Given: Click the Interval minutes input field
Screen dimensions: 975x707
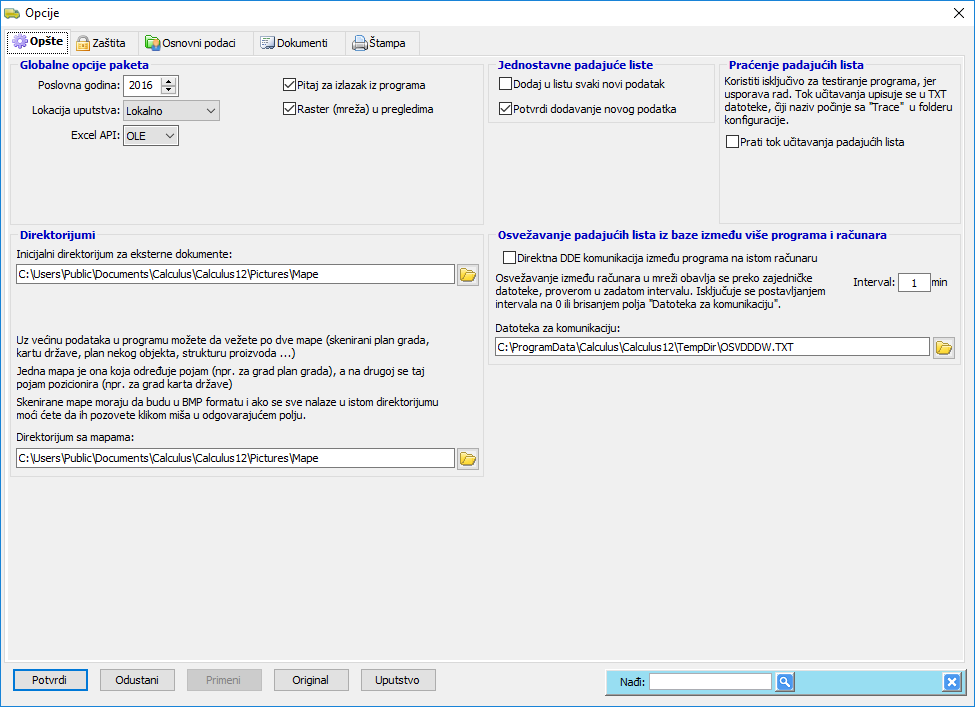Looking at the screenshot, I should tap(913, 282).
